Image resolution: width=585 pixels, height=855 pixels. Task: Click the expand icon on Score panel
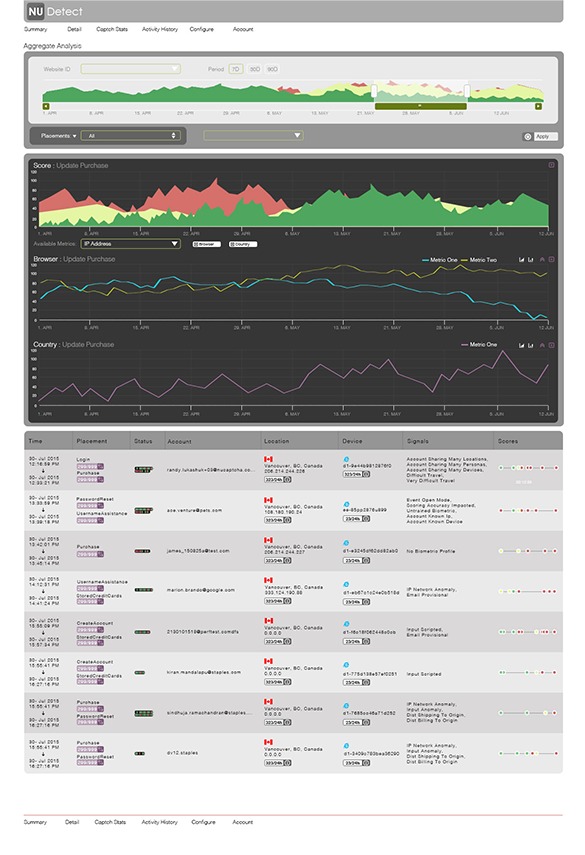551,165
